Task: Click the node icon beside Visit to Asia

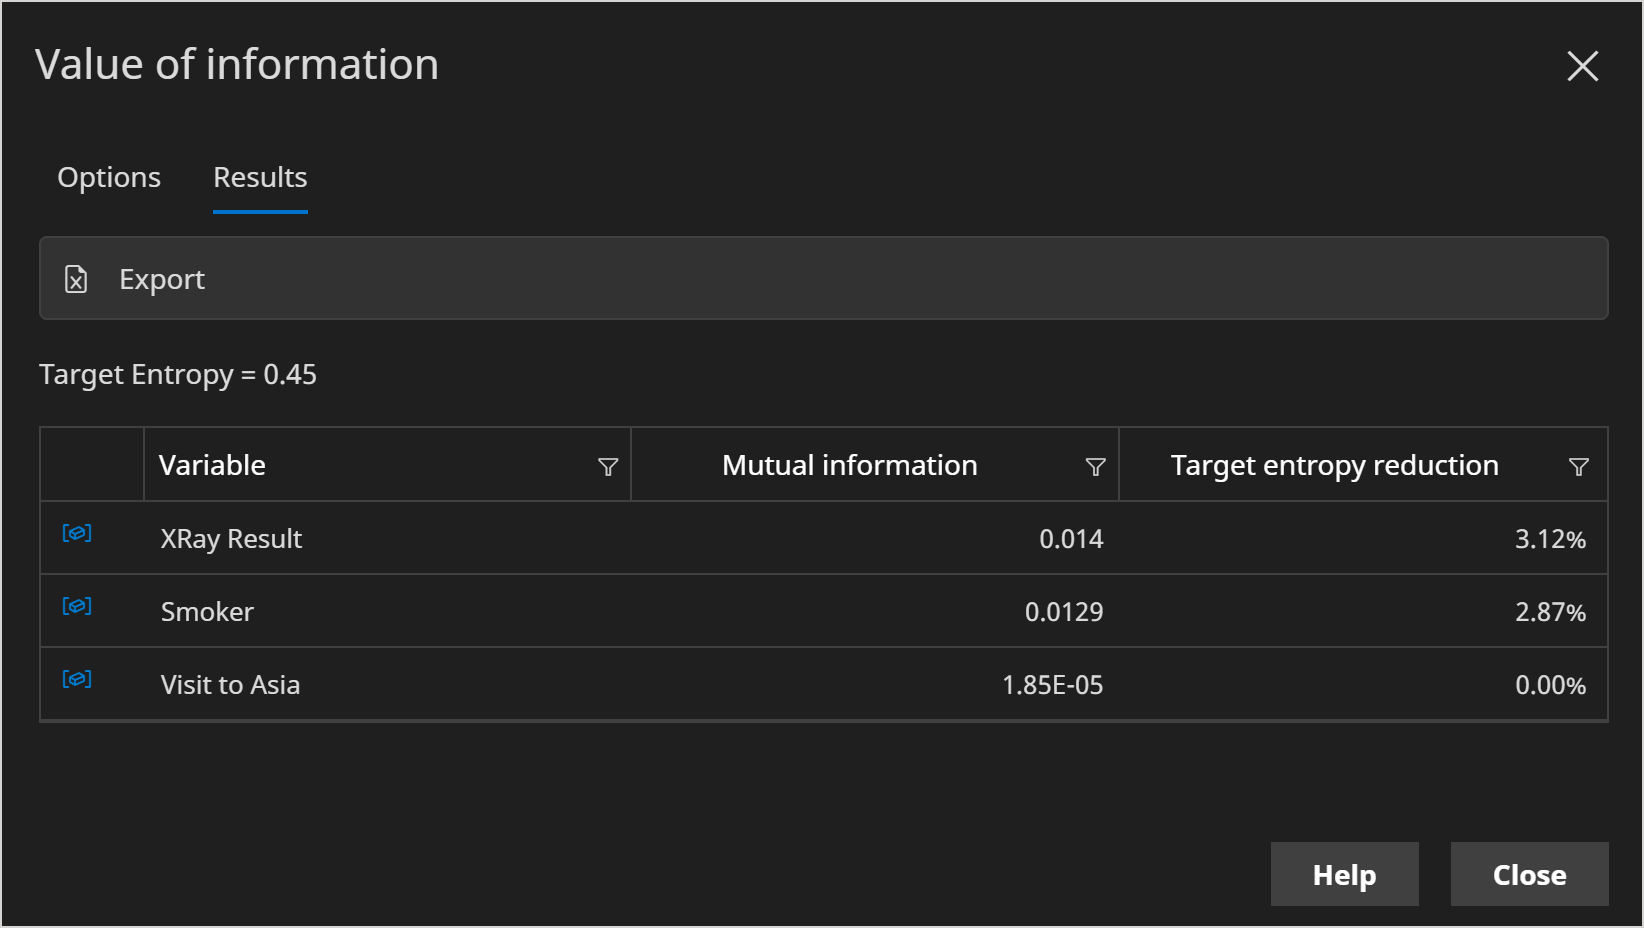Action: pyautogui.click(x=77, y=679)
